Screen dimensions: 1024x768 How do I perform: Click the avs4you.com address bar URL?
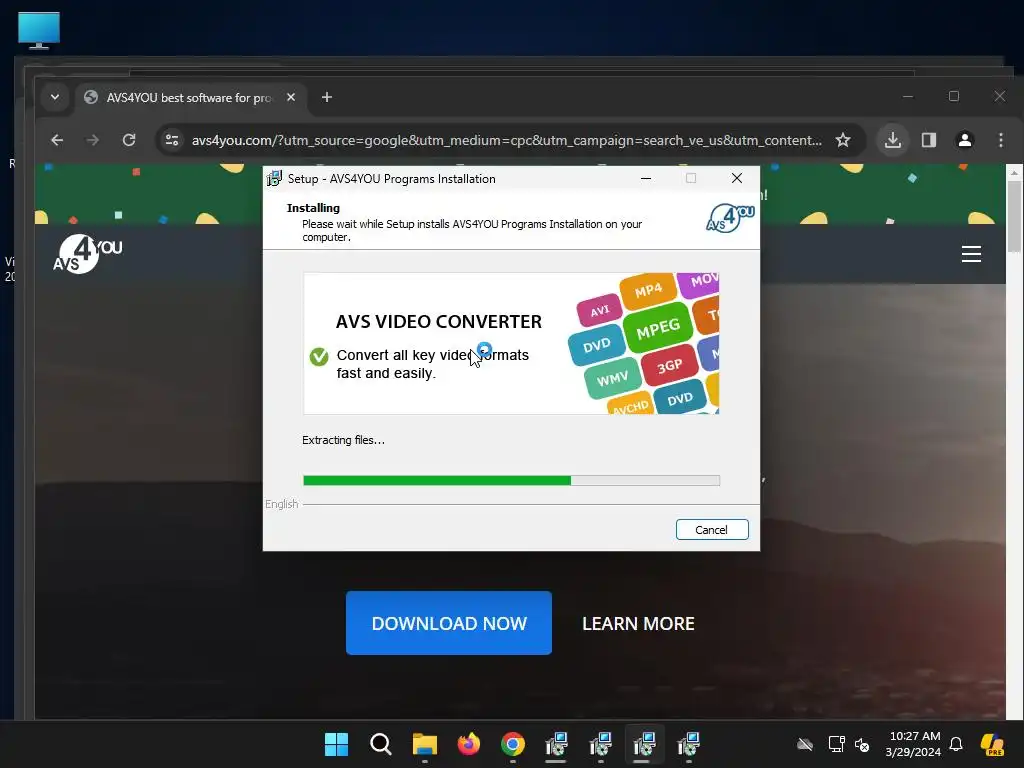point(506,140)
